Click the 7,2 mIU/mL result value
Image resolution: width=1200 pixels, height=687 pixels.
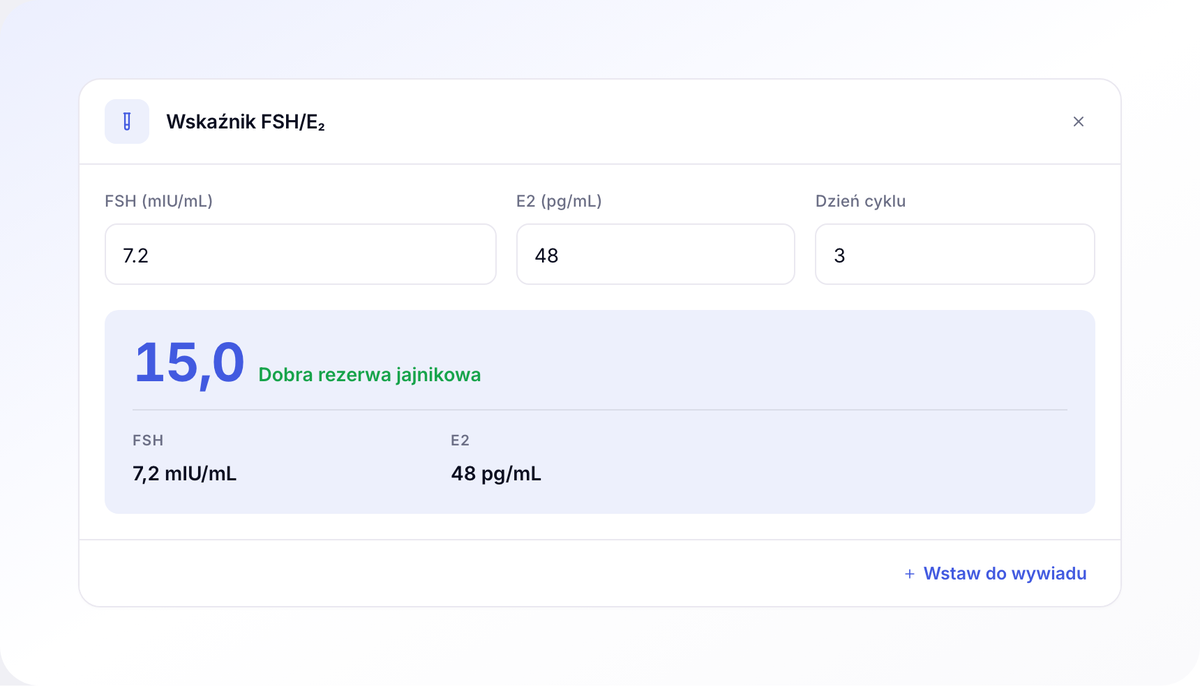point(185,474)
